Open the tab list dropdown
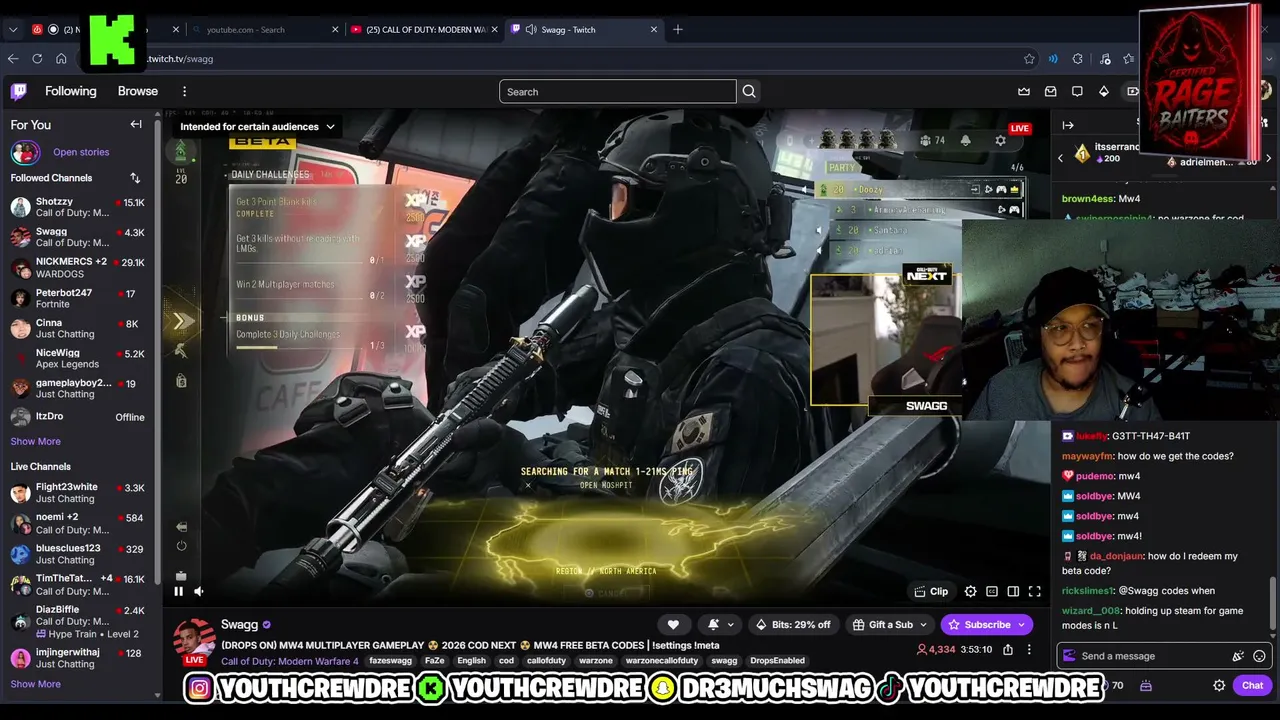This screenshot has width=1280, height=720. coord(13,30)
